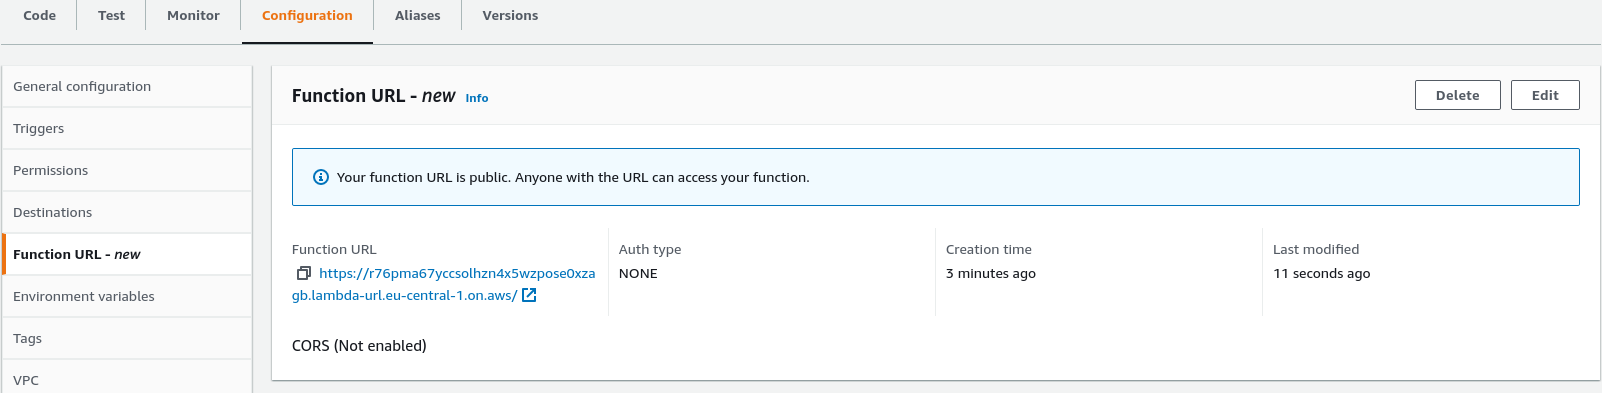
Task: Open the Monitor tab
Action: pos(193,15)
